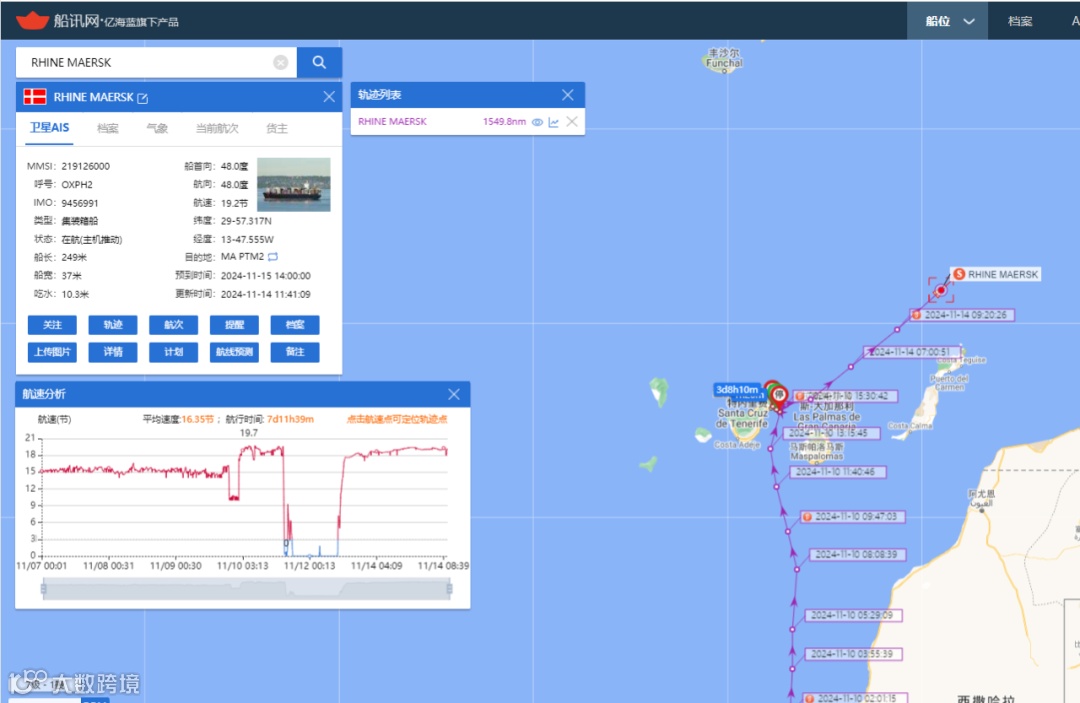This screenshot has width=1080, height=703.
Task: Click the IMO value 9456991
Action: click(x=80, y=203)
